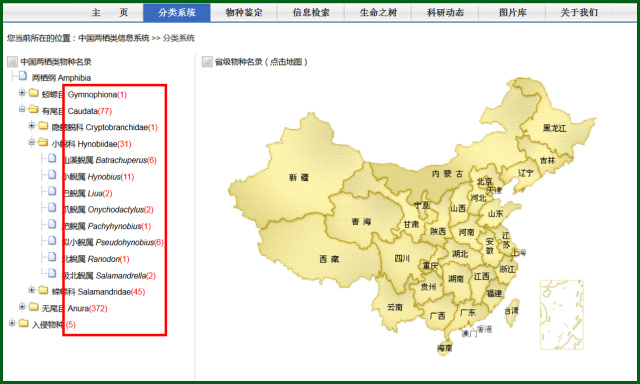Click the Cryptobranchidae folder icon
640x384 pixels.
(x=43, y=126)
